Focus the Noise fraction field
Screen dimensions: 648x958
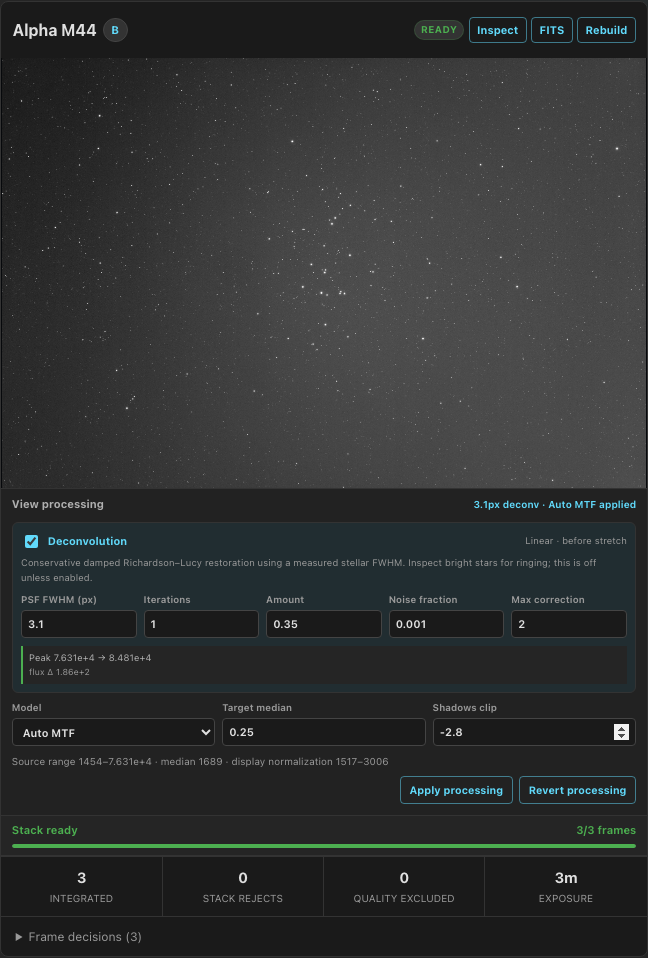point(446,624)
